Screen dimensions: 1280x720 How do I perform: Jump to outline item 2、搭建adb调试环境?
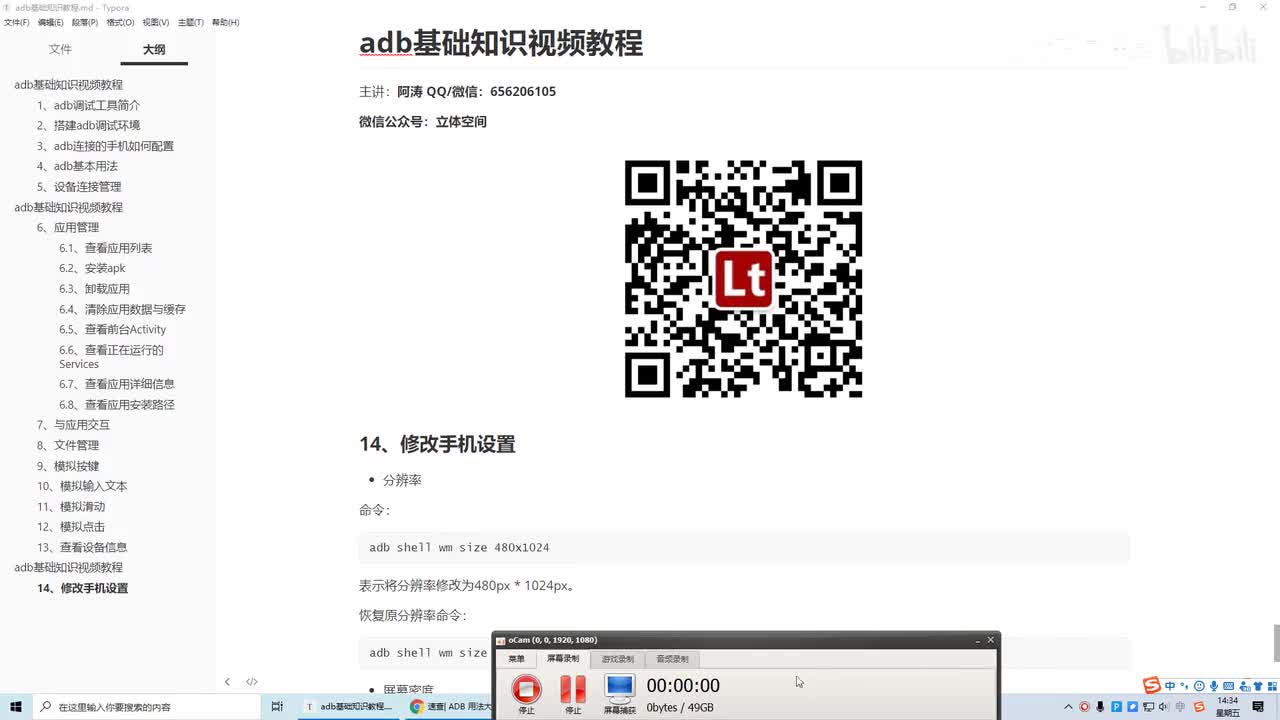pos(88,125)
